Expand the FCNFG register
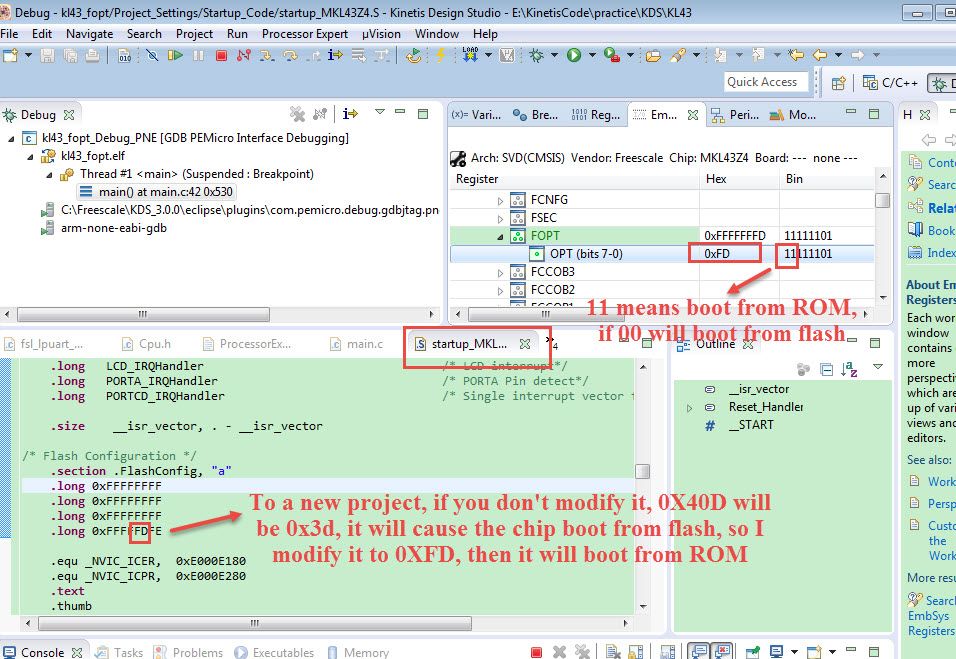956x659 pixels. coord(500,201)
